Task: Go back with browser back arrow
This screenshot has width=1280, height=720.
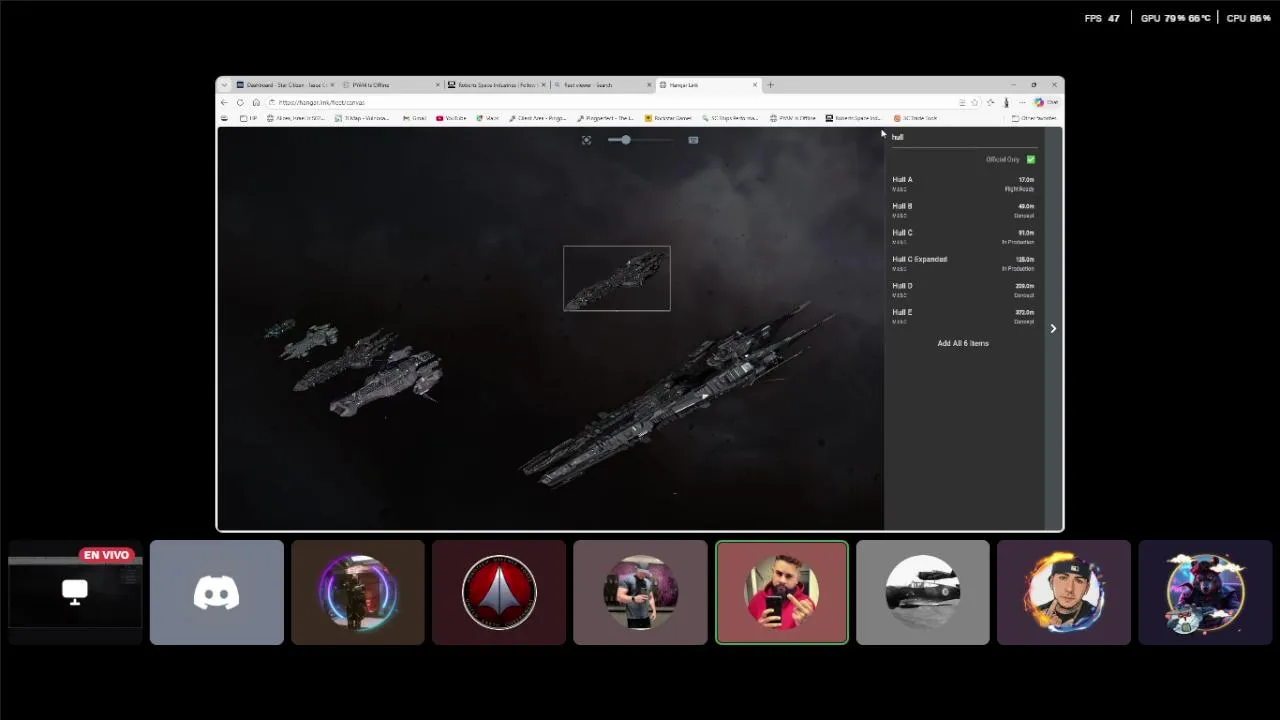Action: [x=224, y=102]
